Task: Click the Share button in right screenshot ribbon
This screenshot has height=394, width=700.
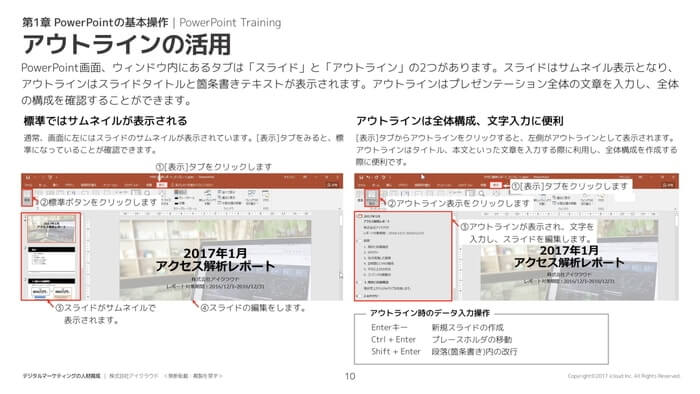Action: (x=668, y=185)
